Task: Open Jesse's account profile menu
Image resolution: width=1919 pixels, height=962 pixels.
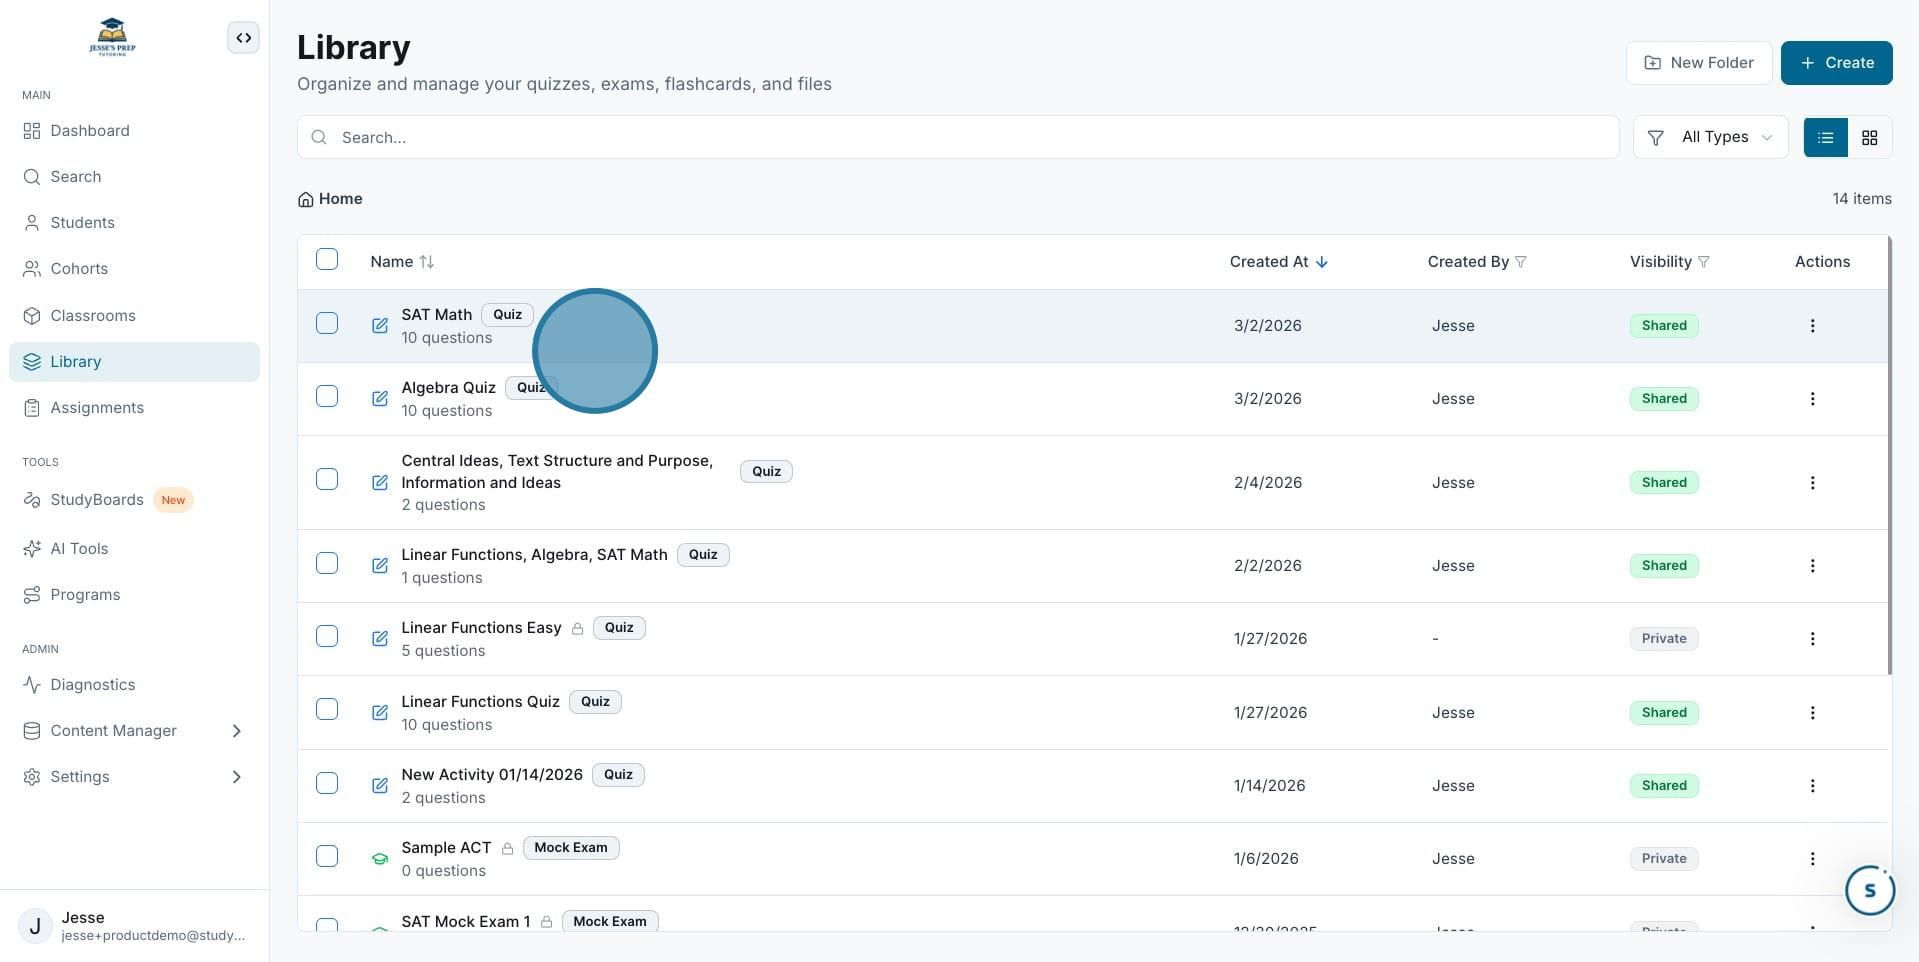Action: tap(134, 926)
